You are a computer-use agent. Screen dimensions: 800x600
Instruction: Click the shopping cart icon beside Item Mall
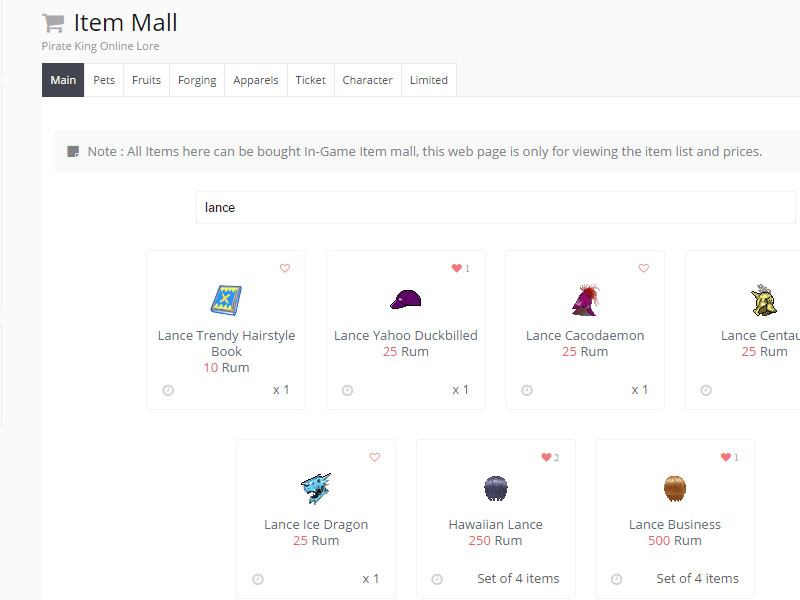coord(53,23)
